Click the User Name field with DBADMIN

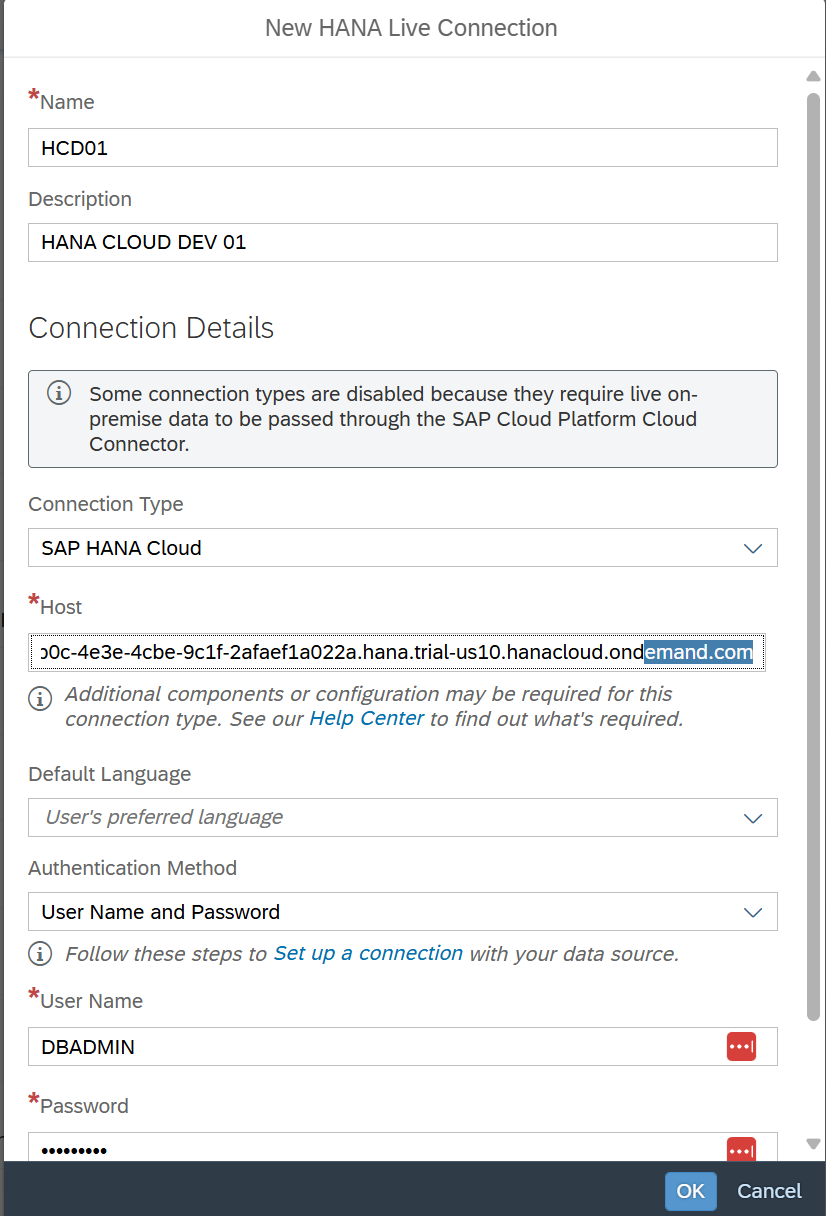[x=402, y=1047]
